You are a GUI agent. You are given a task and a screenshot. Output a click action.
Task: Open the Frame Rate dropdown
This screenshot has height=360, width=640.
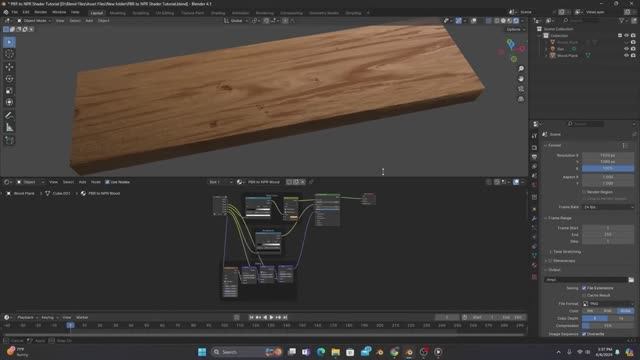coord(608,207)
